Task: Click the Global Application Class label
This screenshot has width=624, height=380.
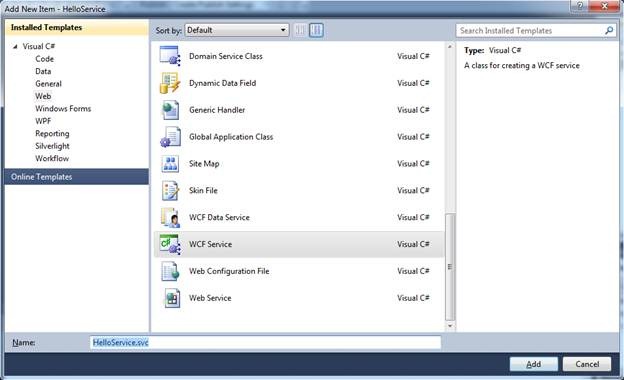Action: point(231,137)
